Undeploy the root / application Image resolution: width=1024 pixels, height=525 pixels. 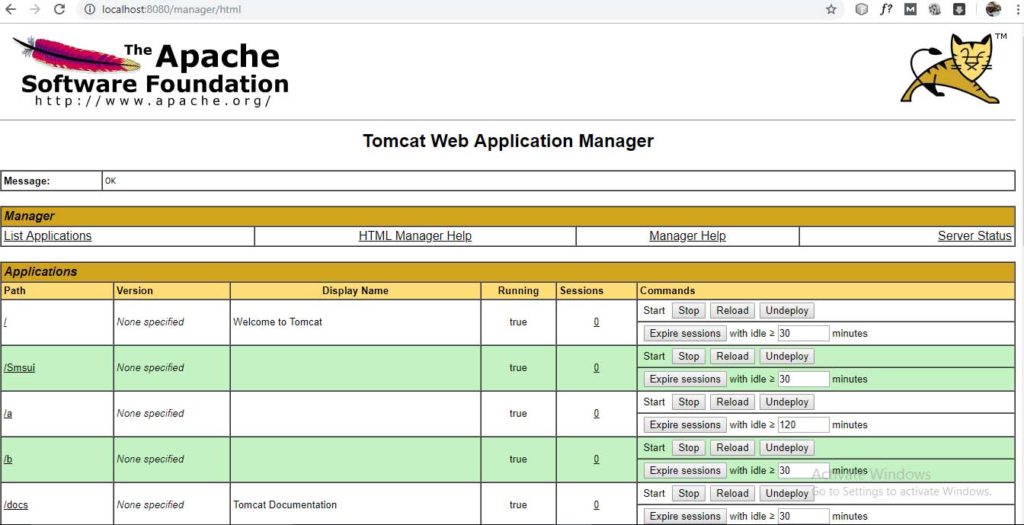coord(787,311)
